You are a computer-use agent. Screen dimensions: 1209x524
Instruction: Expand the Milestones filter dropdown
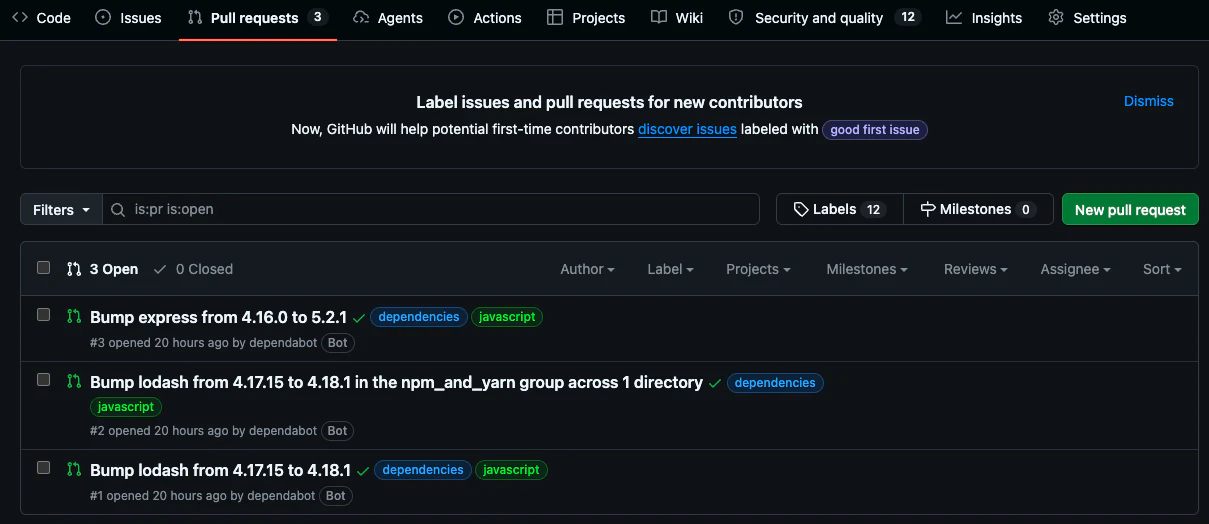click(867, 269)
